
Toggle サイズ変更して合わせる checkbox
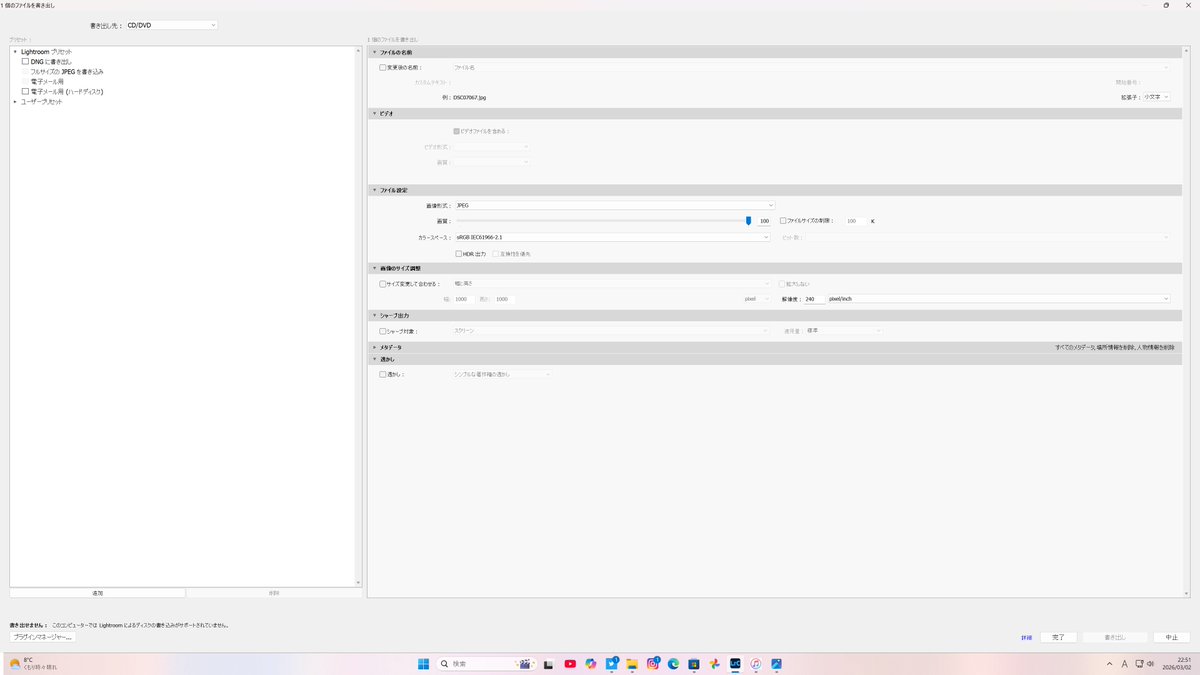pyautogui.click(x=383, y=284)
